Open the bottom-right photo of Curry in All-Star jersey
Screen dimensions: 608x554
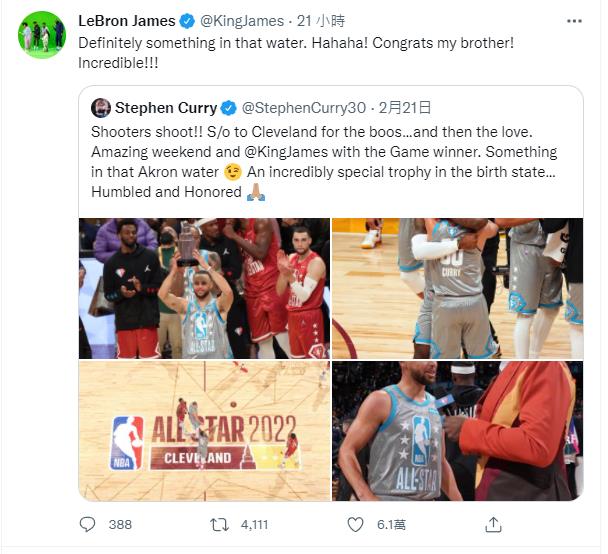click(457, 431)
